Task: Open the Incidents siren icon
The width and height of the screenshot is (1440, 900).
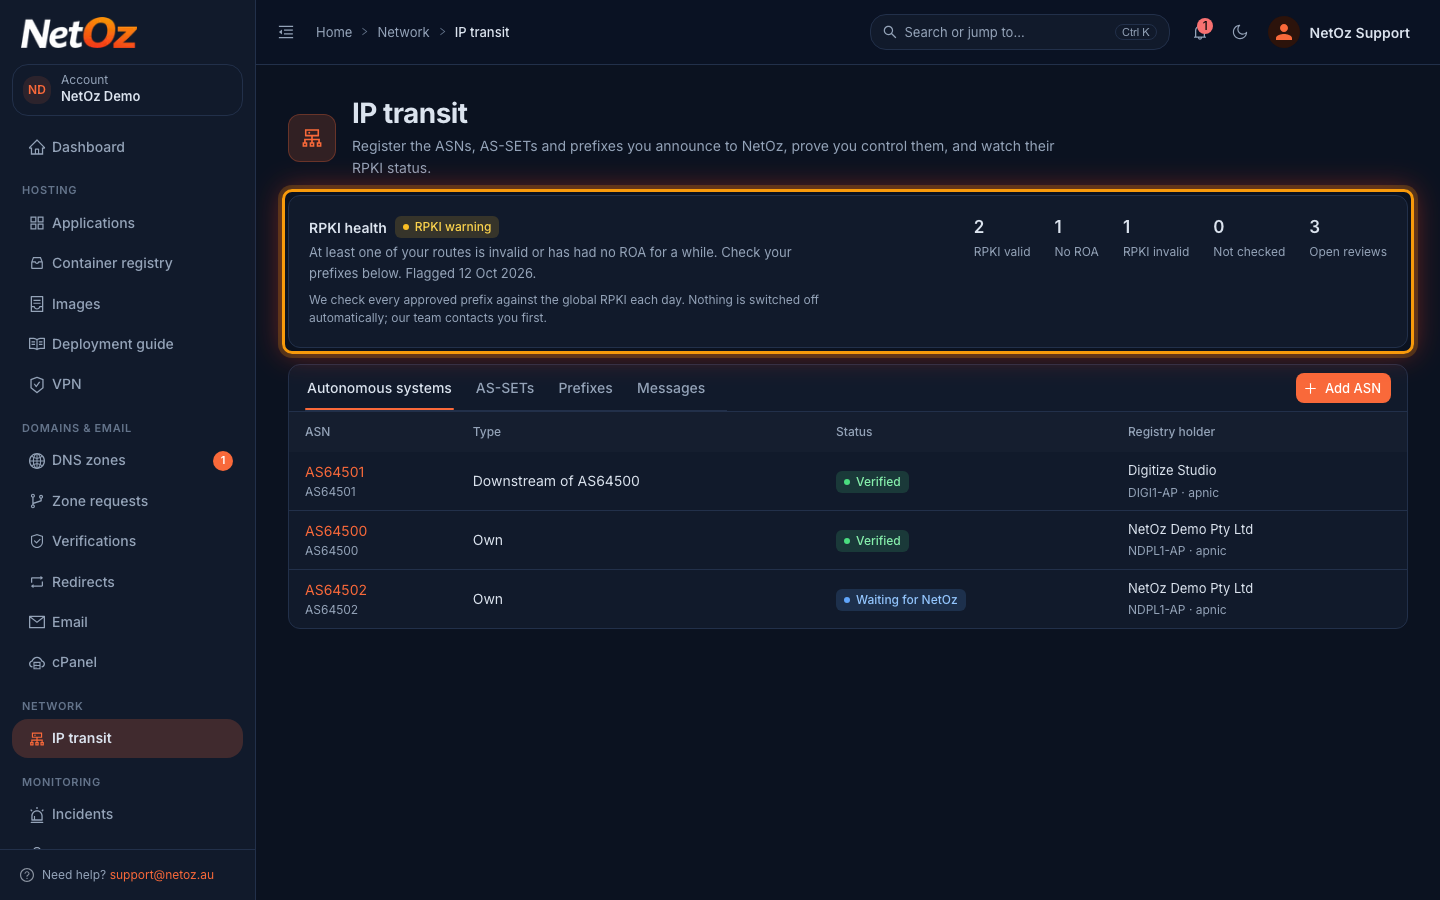Action: pos(37,814)
